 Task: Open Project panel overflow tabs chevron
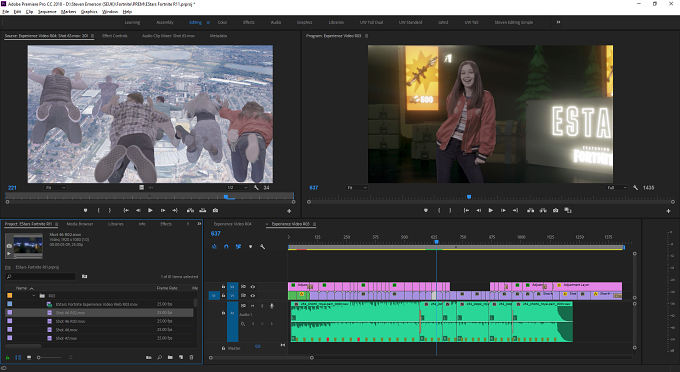tap(199, 224)
